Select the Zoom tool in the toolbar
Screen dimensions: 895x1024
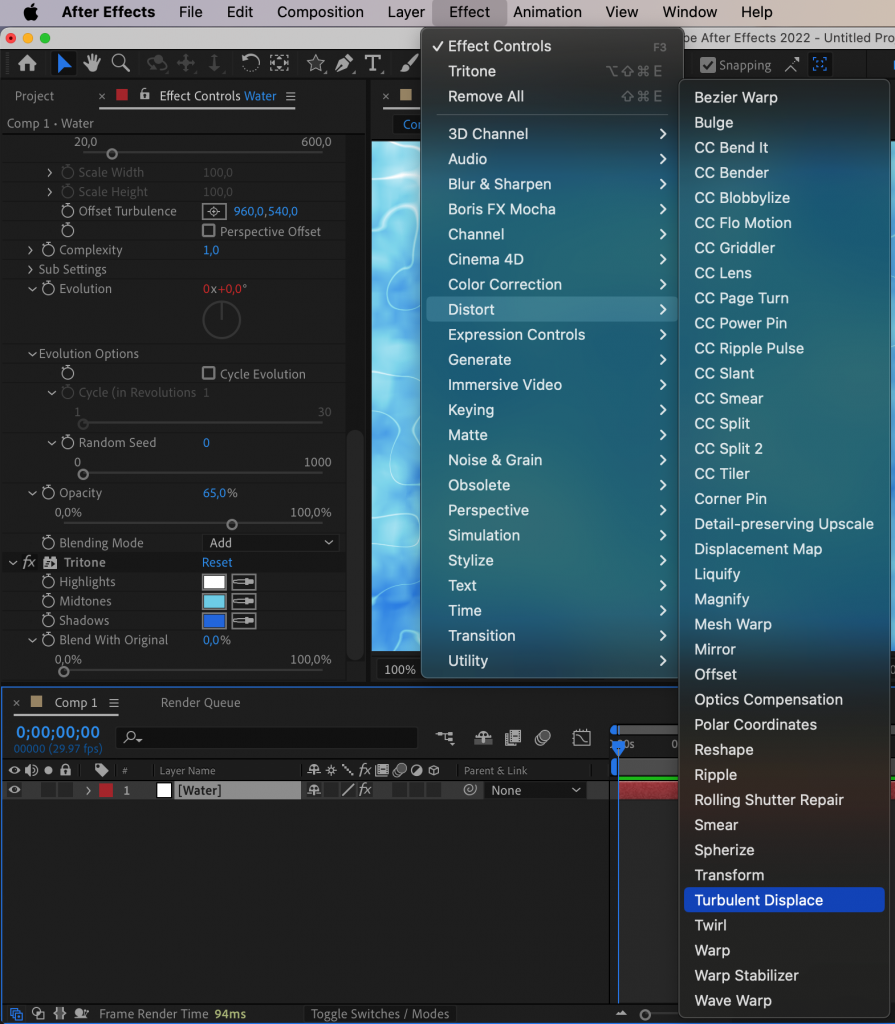point(119,64)
